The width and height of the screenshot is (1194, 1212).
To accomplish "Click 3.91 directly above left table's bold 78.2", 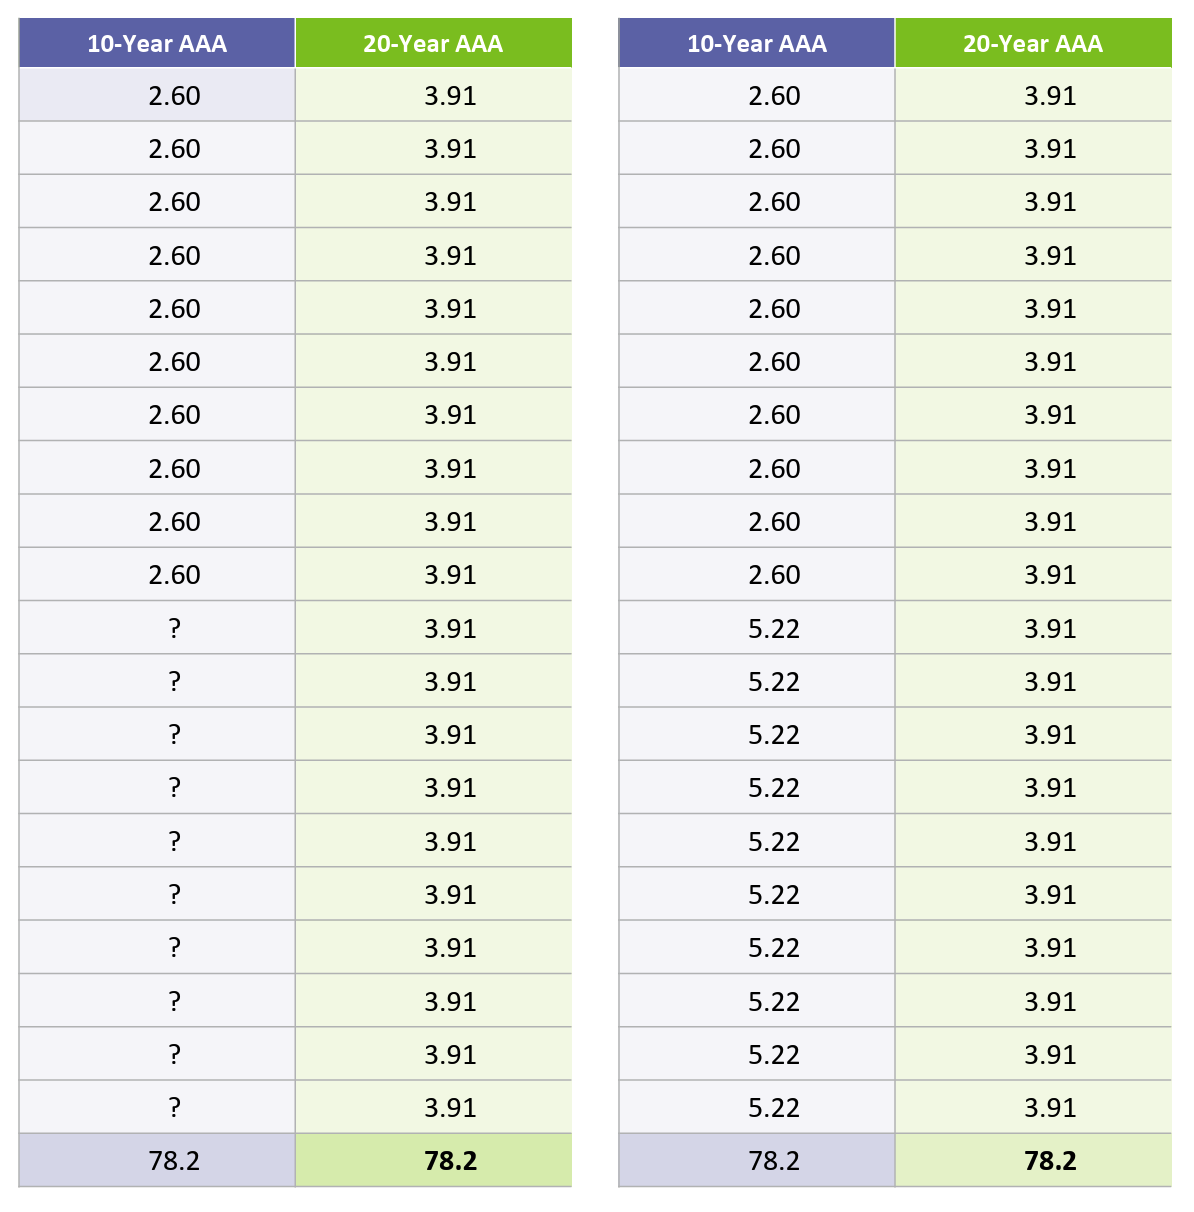I will 451,1107.
